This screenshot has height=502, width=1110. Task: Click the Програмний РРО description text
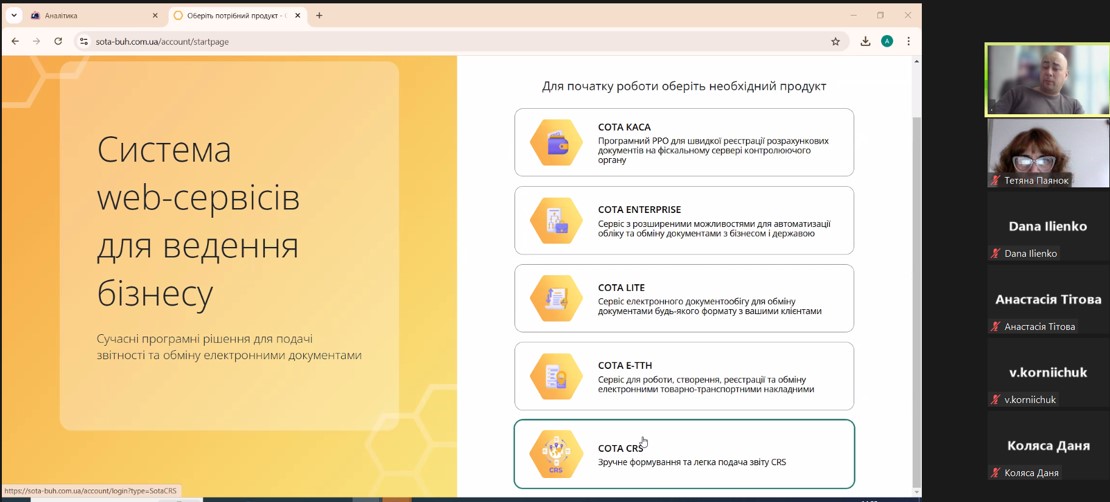[714, 151]
